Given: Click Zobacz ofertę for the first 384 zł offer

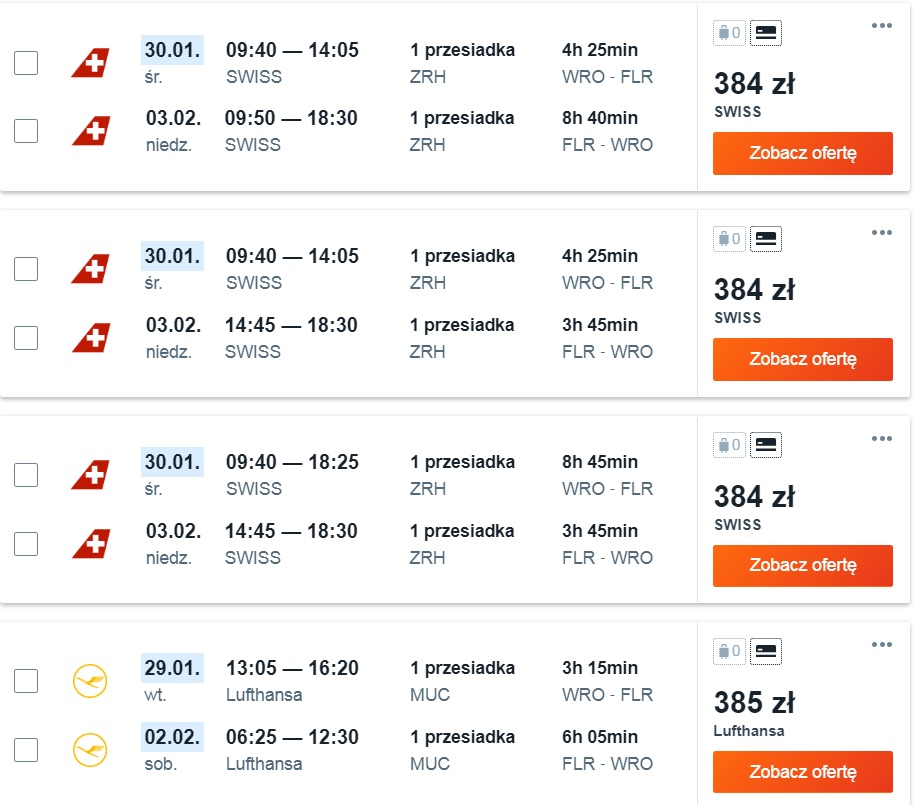Looking at the screenshot, I should [803, 153].
